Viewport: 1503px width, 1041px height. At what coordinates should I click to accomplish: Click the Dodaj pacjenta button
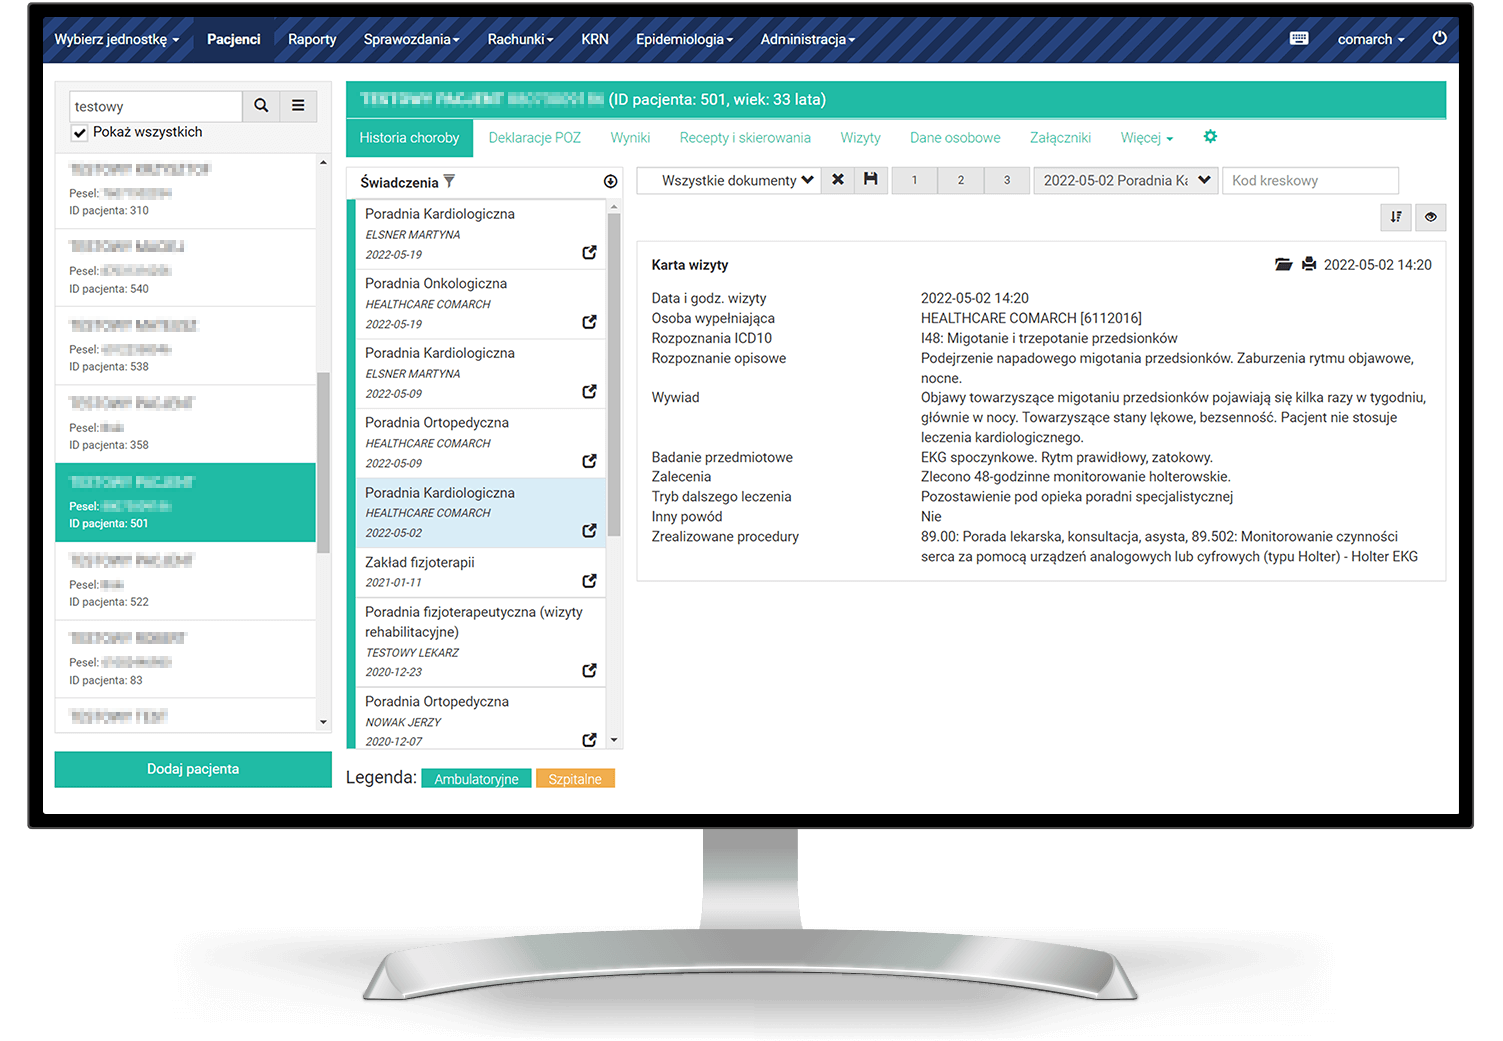(193, 769)
